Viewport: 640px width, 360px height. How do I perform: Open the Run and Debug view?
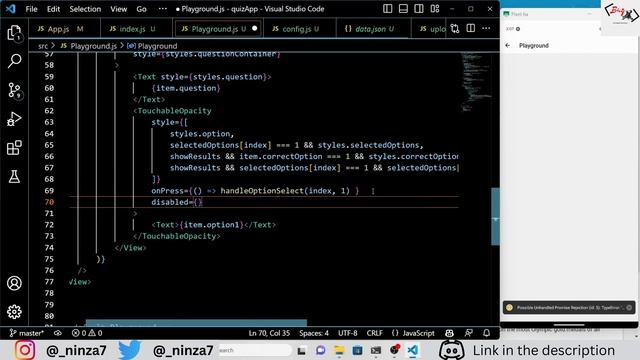pyautogui.click(x=14, y=119)
